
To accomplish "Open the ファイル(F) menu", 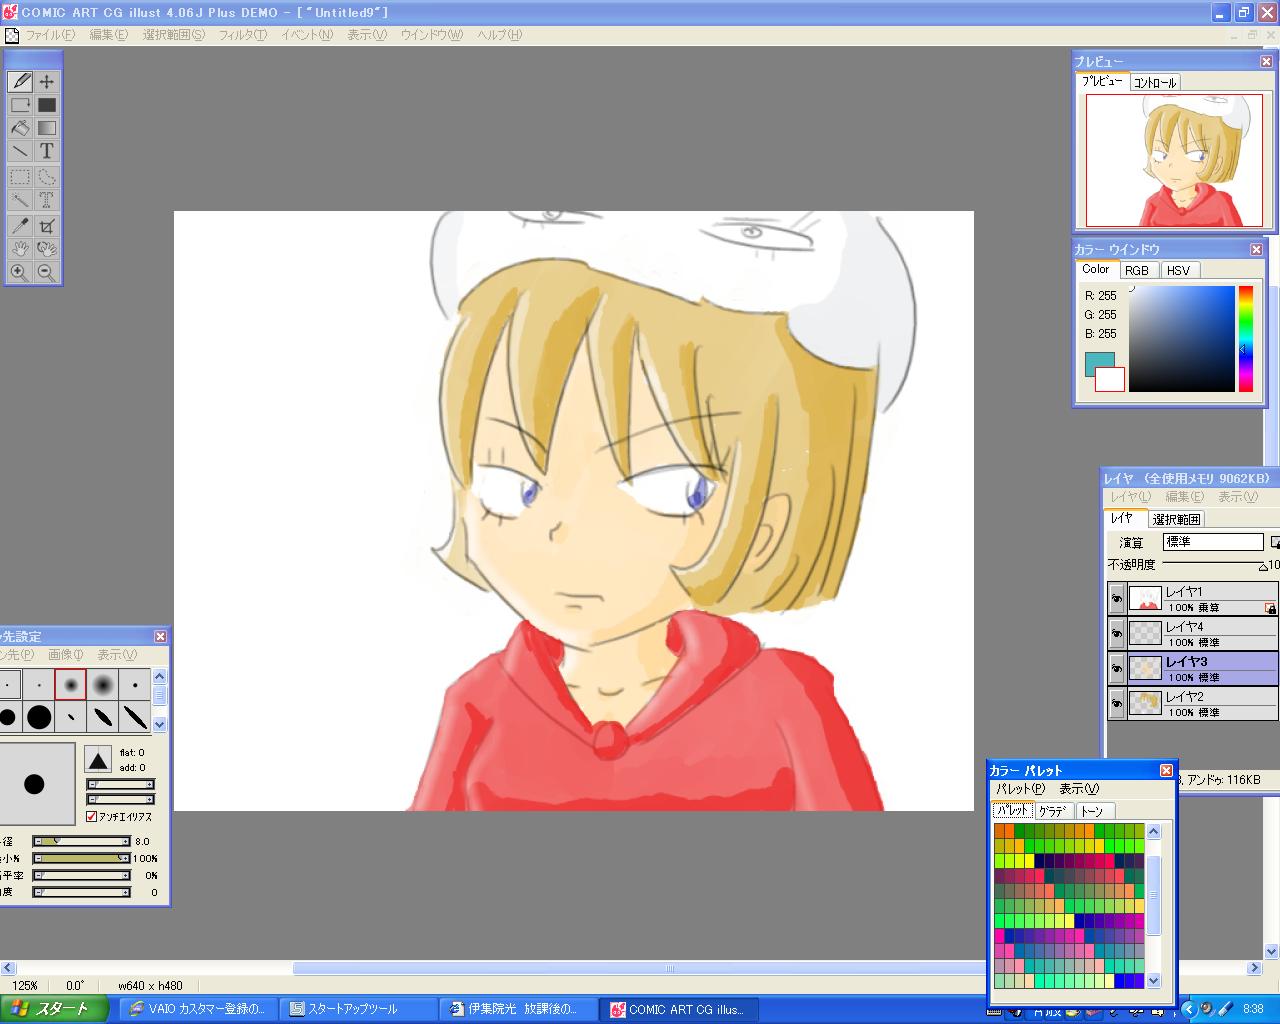I will coord(49,35).
